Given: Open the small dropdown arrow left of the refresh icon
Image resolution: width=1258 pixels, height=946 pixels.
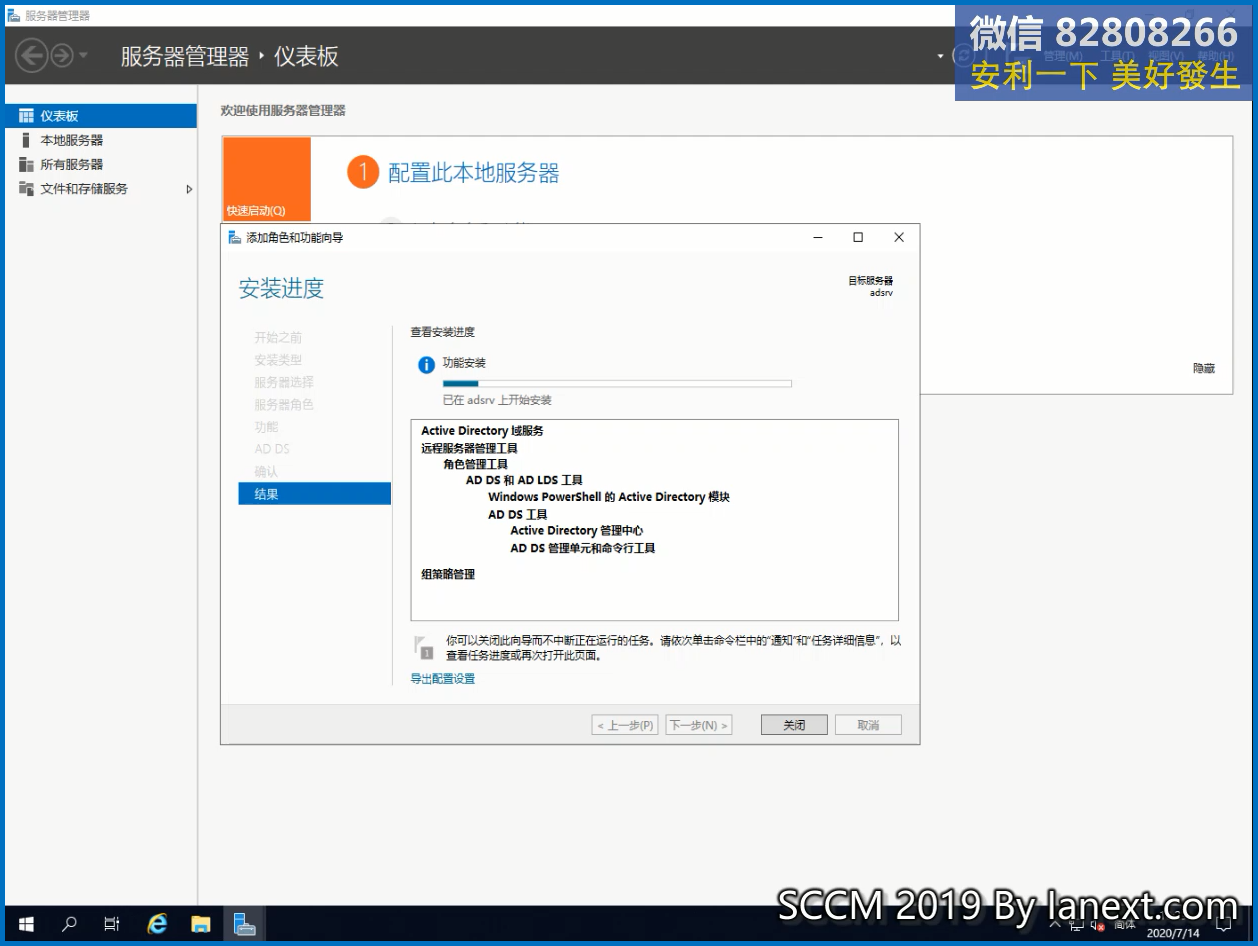Looking at the screenshot, I should 940,56.
